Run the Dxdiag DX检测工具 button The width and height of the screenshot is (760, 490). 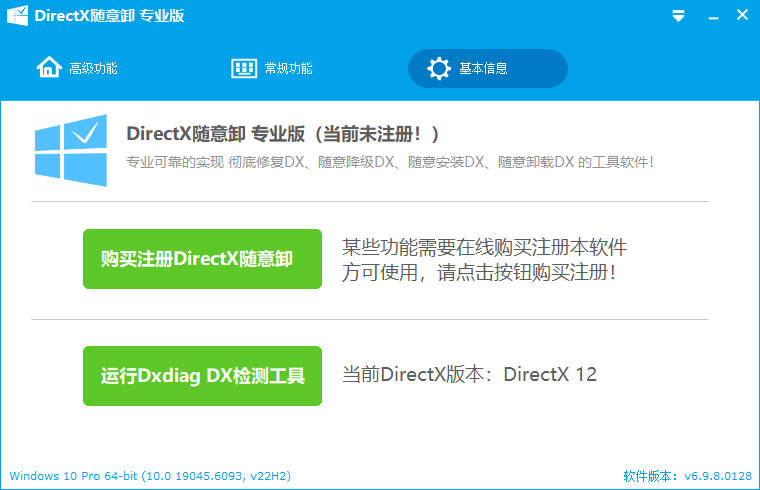click(x=202, y=376)
